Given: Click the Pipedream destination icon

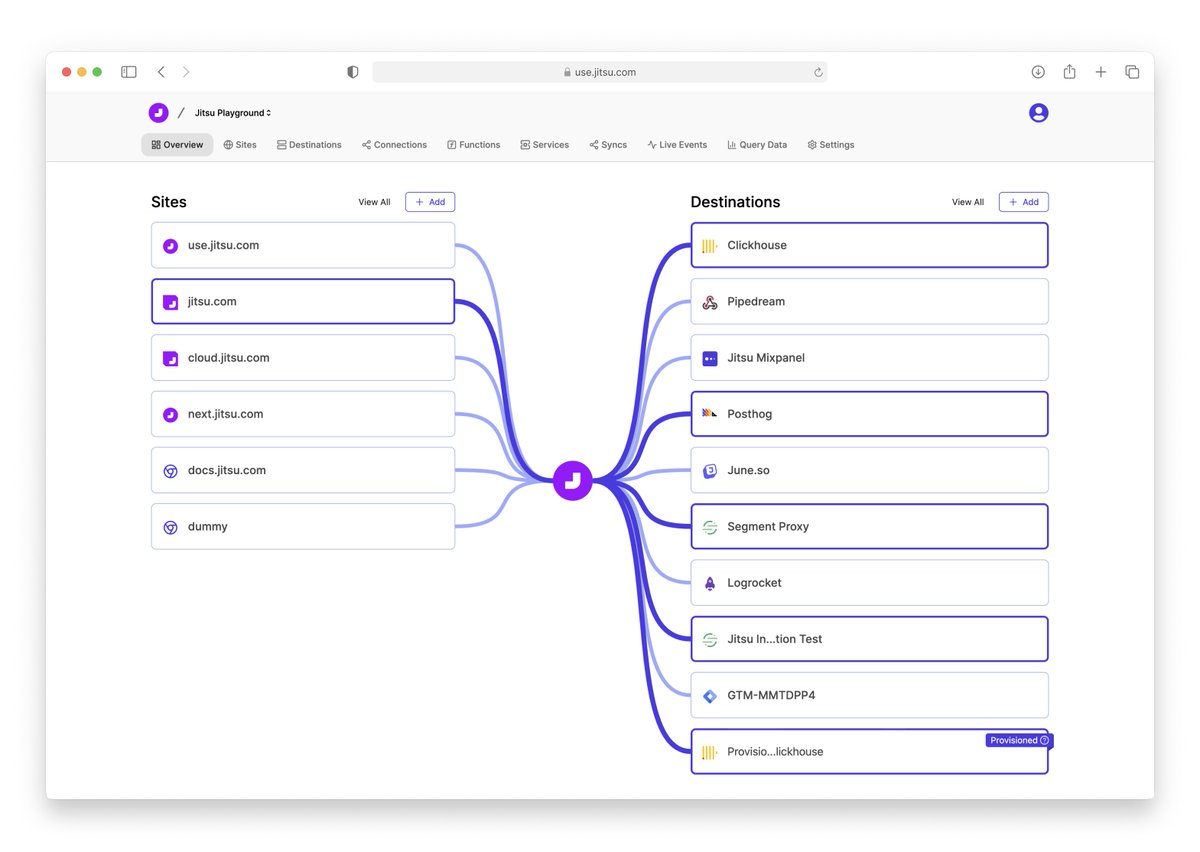Looking at the screenshot, I should (709, 302).
